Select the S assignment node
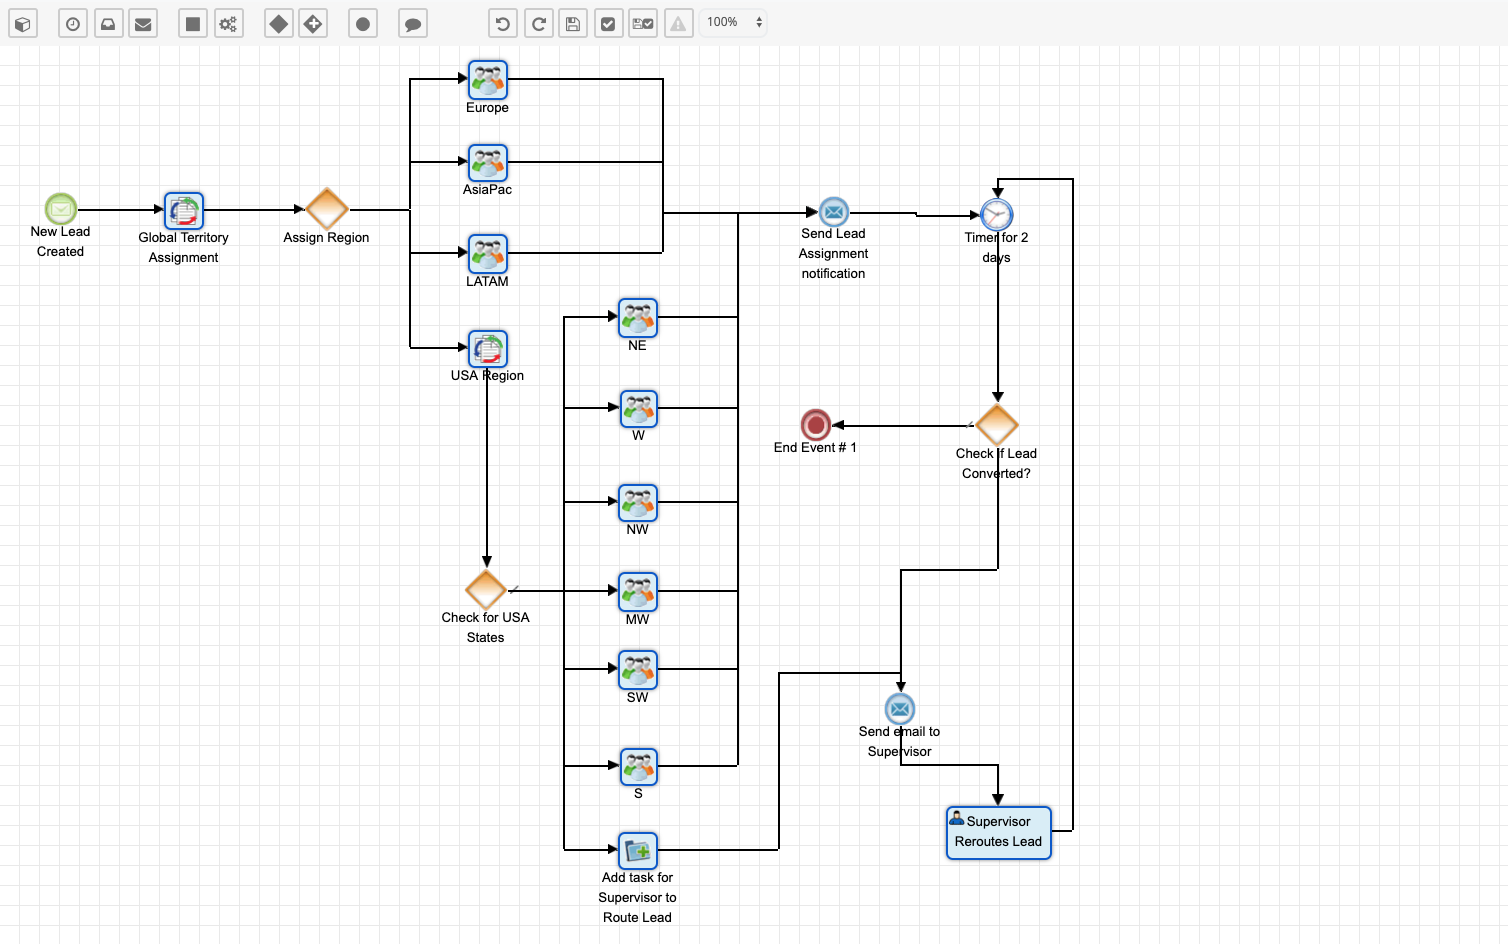This screenshot has height=944, width=1508. tap(638, 767)
